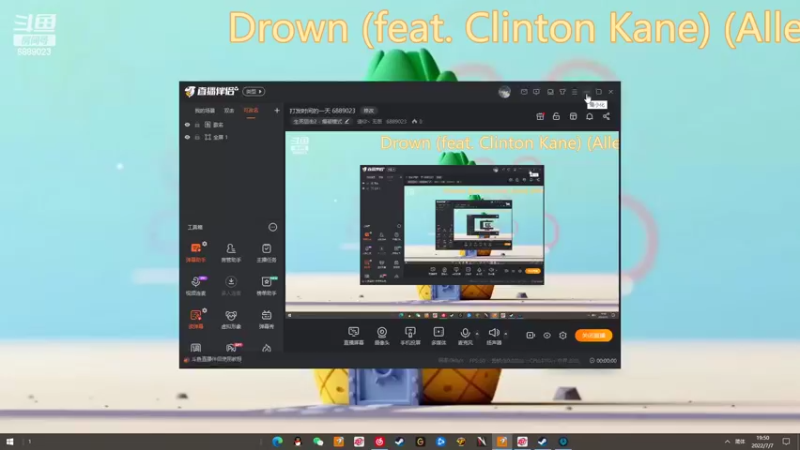
Task: Open the 主播任务 streamer tasks tool
Action: pos(266,252)
